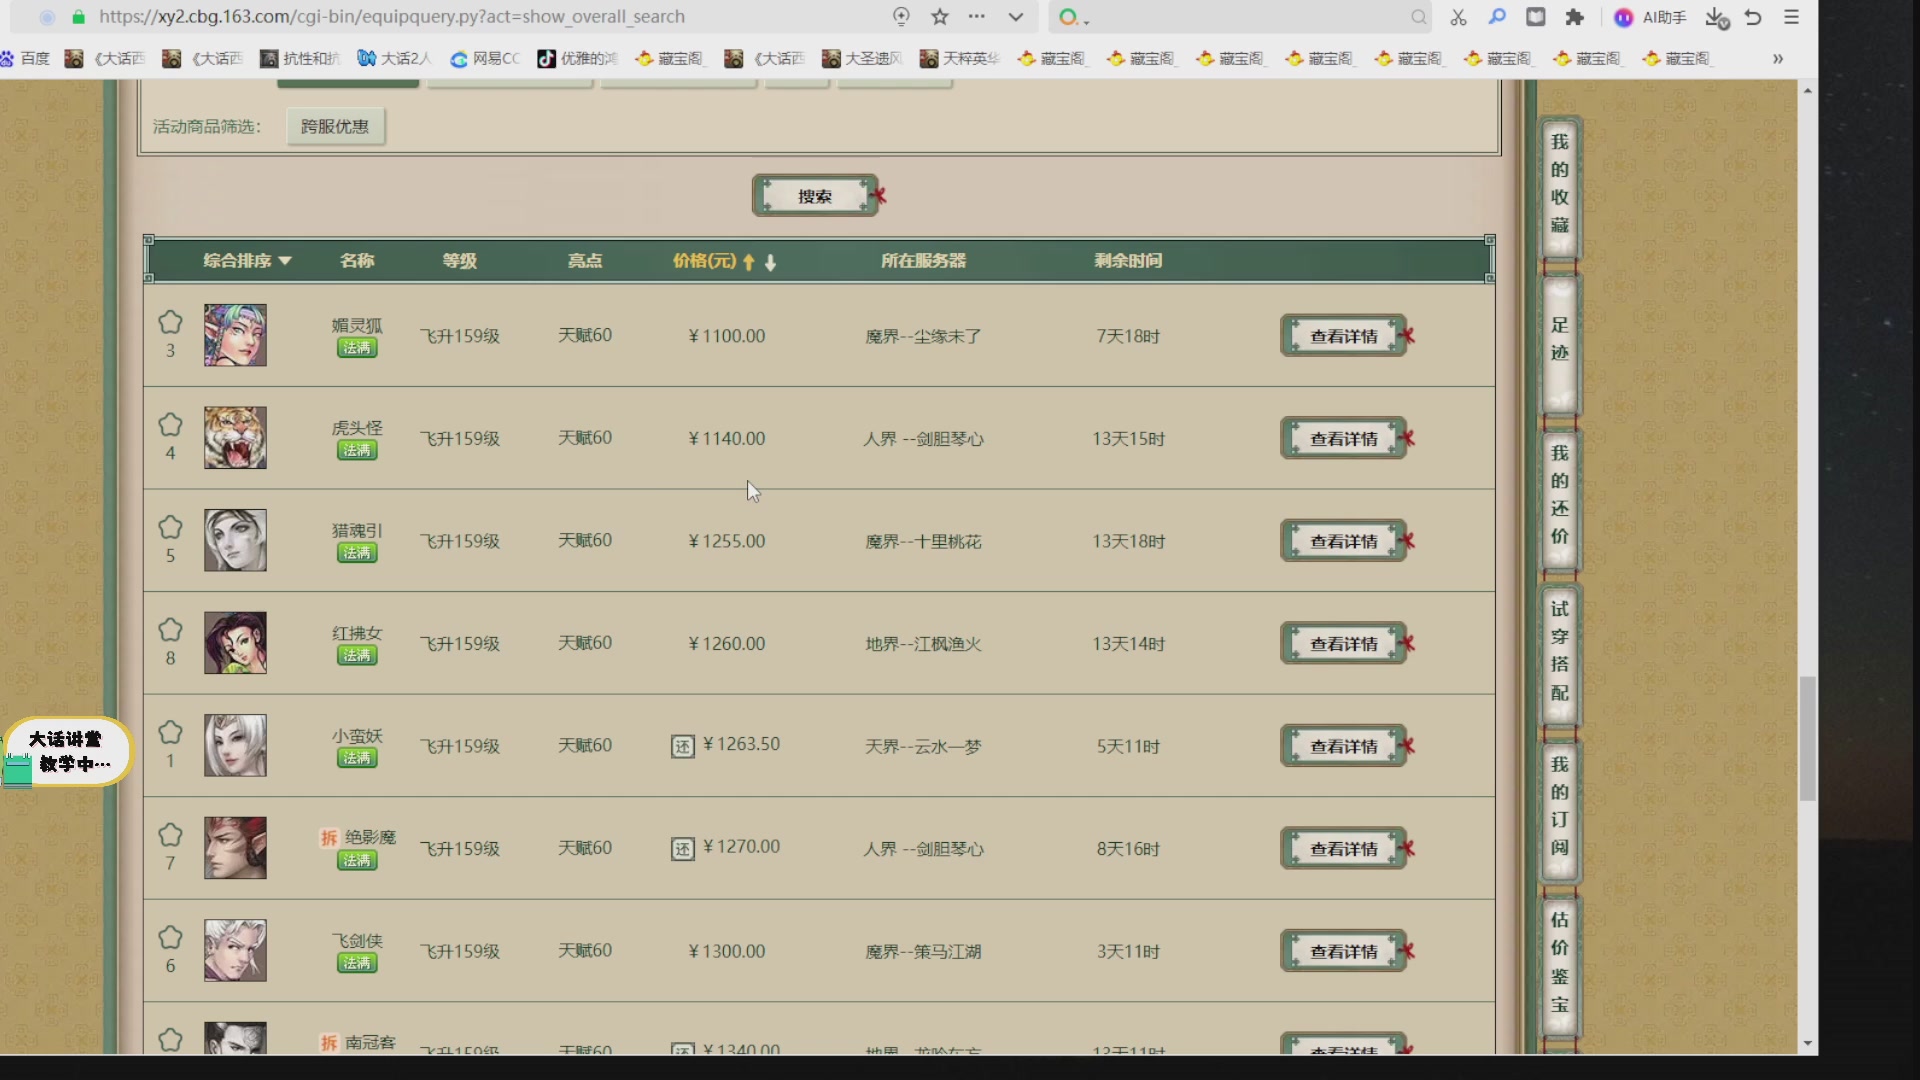Sort price ascending with up arrow
1920x1080 pixels.
click(748, 262)
